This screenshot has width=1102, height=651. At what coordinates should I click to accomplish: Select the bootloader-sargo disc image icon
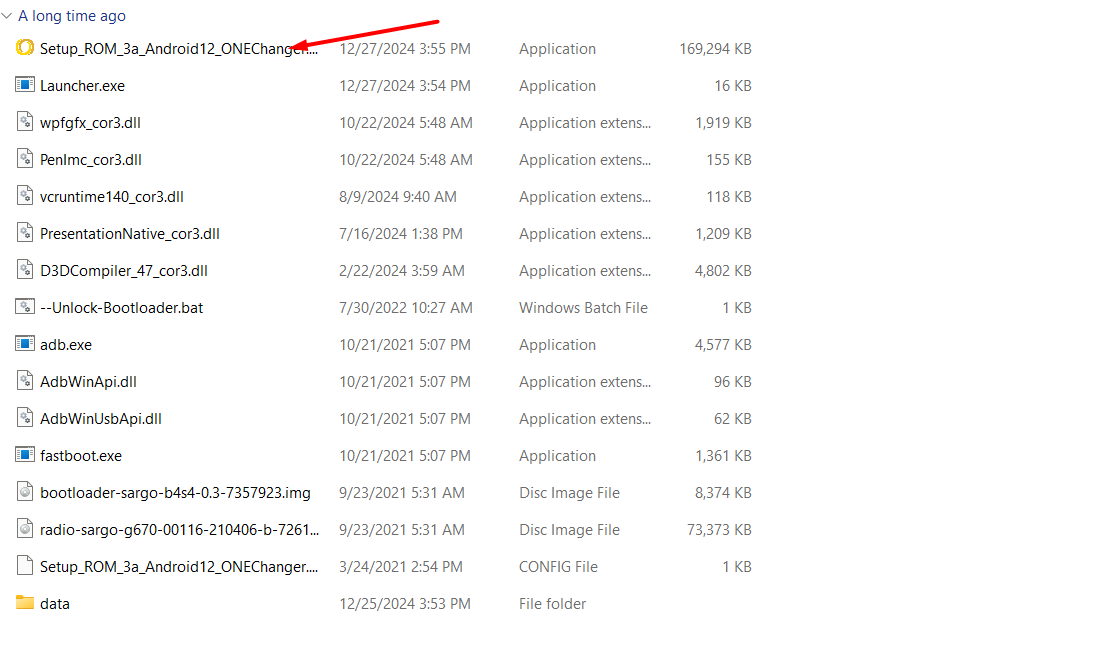point(25,492)
